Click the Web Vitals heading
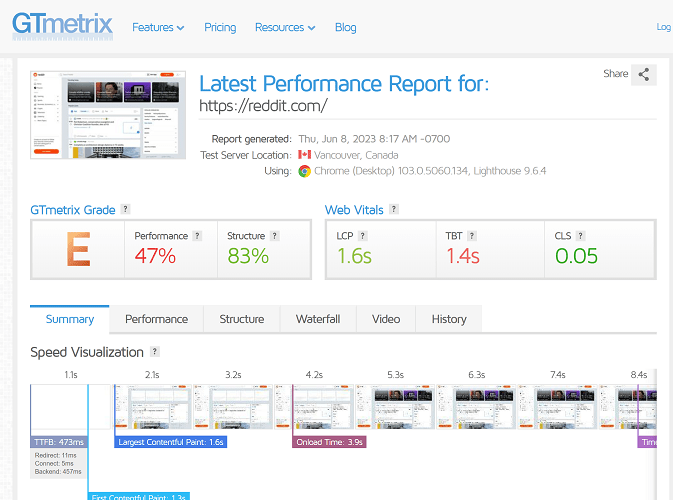Viewport: 673px width, 500px height. [x=354, y=210]
